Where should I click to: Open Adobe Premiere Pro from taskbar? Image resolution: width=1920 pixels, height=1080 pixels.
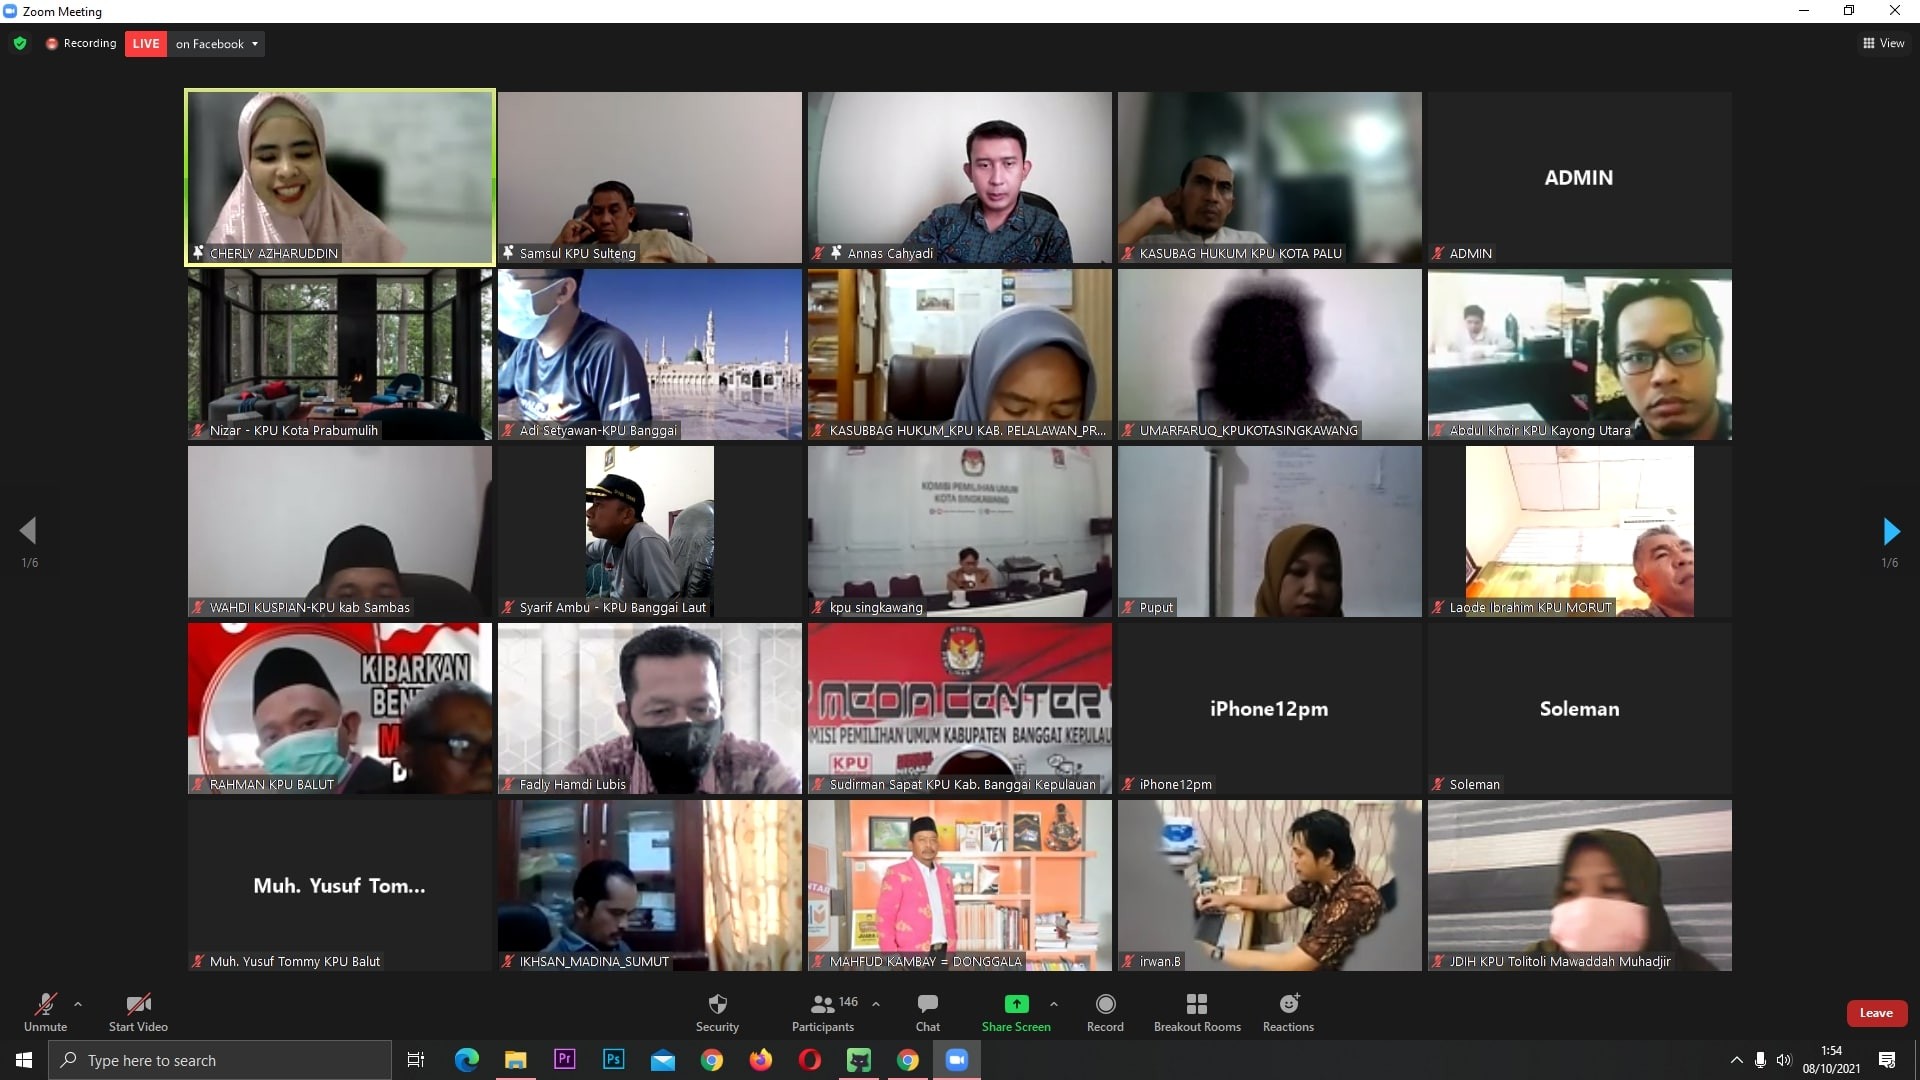564,1060
